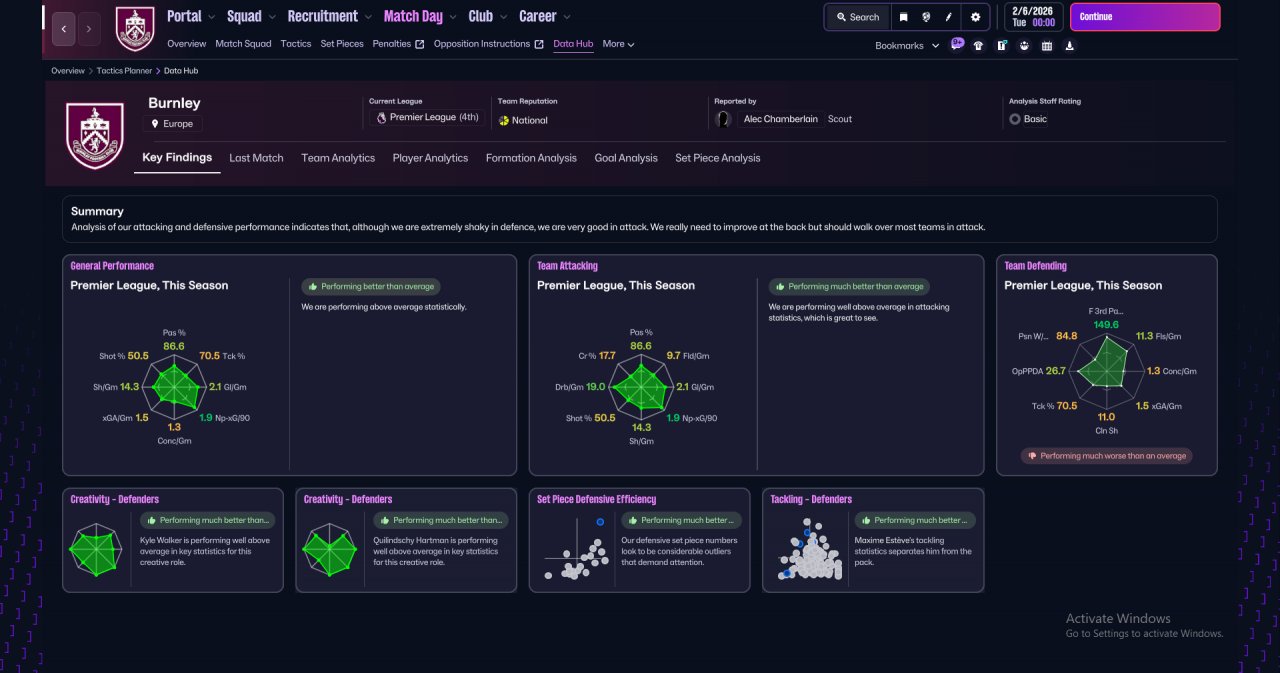The image size is (1280, 673).
Task: Go back with the left arrow button
Action: pos(64,29)
